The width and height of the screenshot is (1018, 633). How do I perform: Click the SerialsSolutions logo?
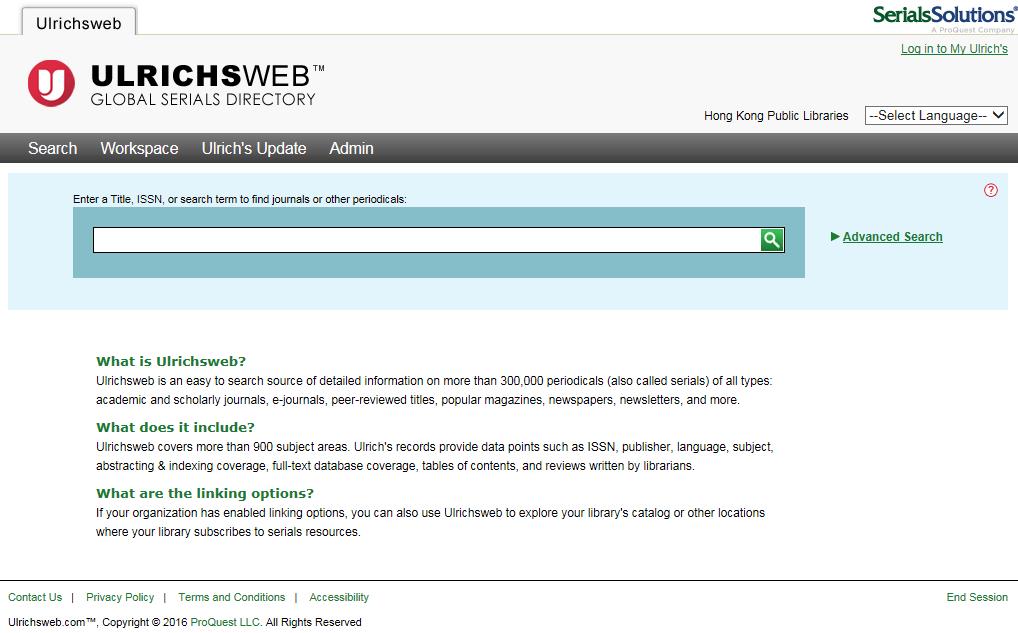[x=944, y=18]
